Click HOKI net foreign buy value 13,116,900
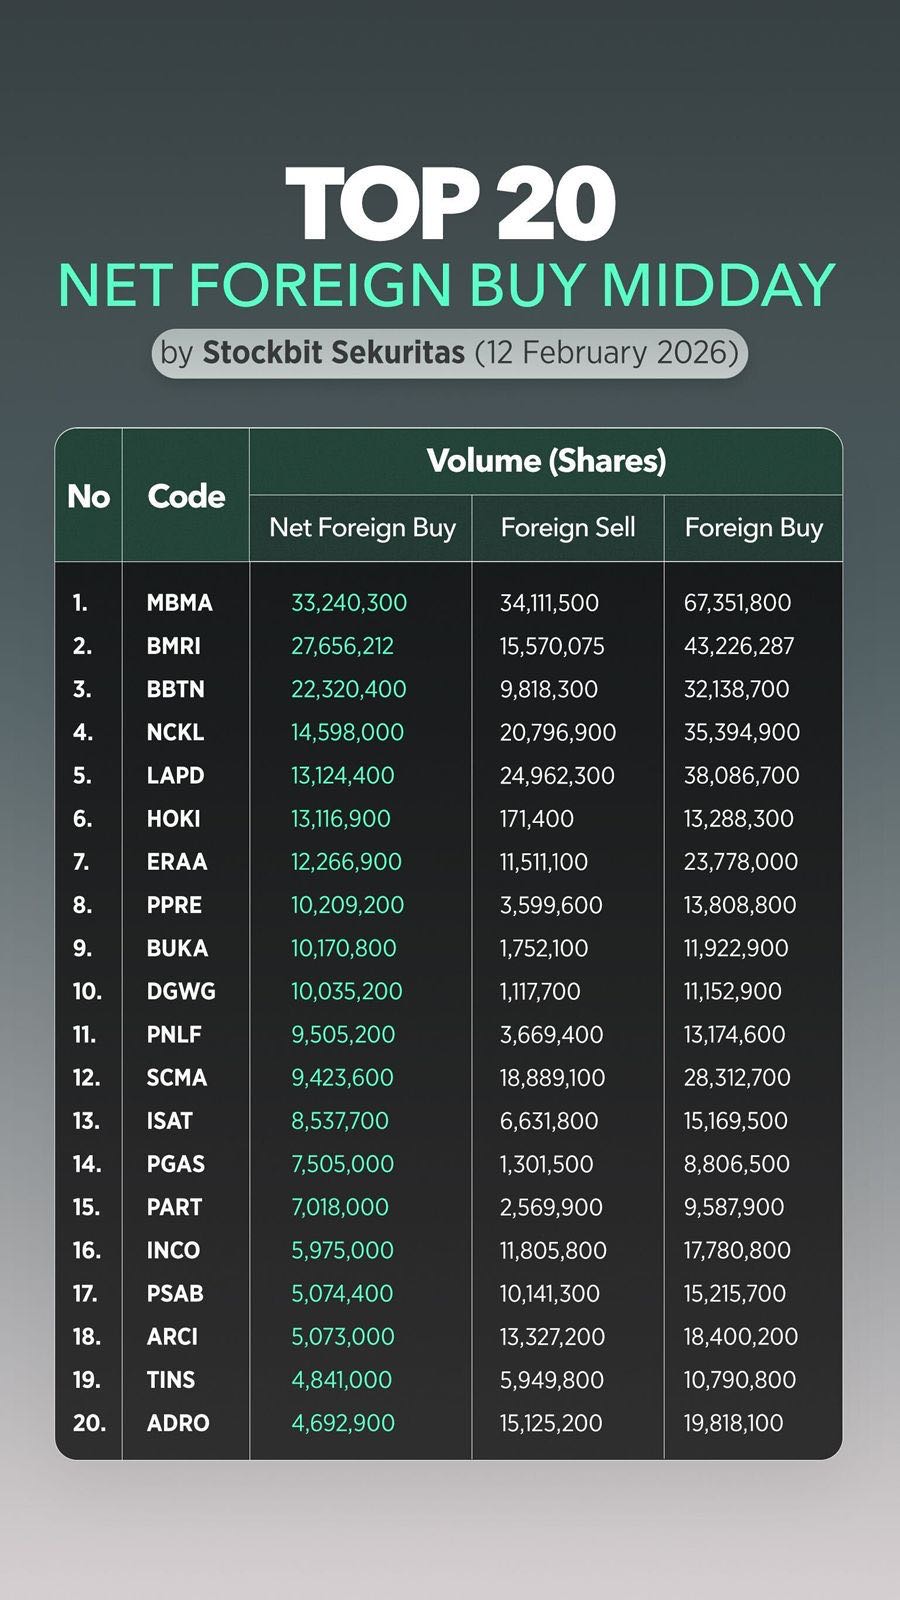The width and height of the screenshot is (900, 1600). tap(340, 819)
